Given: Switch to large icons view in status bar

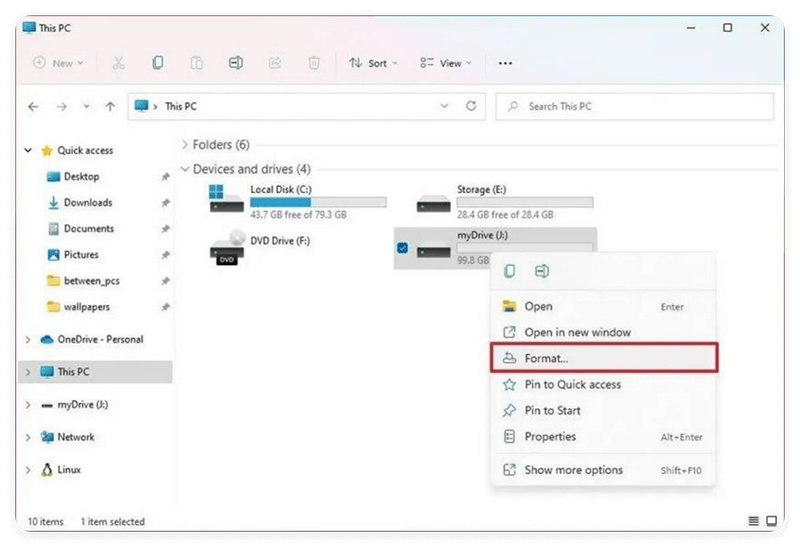Looking at the screenshot, I should tap(771, 520).
